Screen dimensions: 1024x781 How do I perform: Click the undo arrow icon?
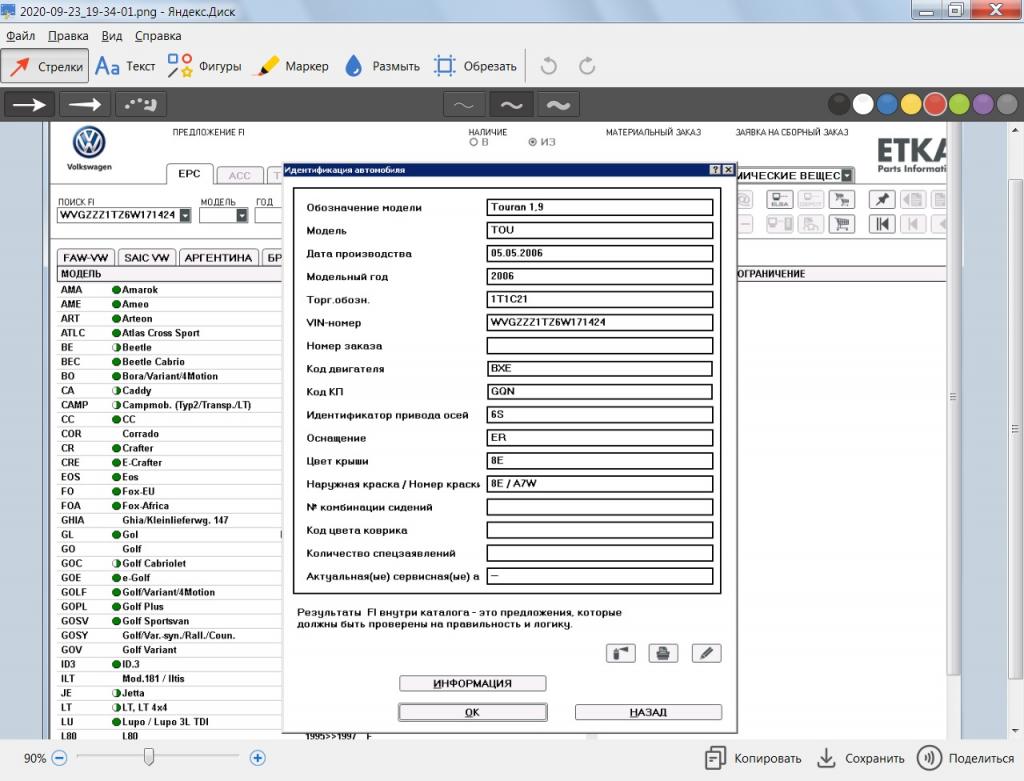(549, 66)
